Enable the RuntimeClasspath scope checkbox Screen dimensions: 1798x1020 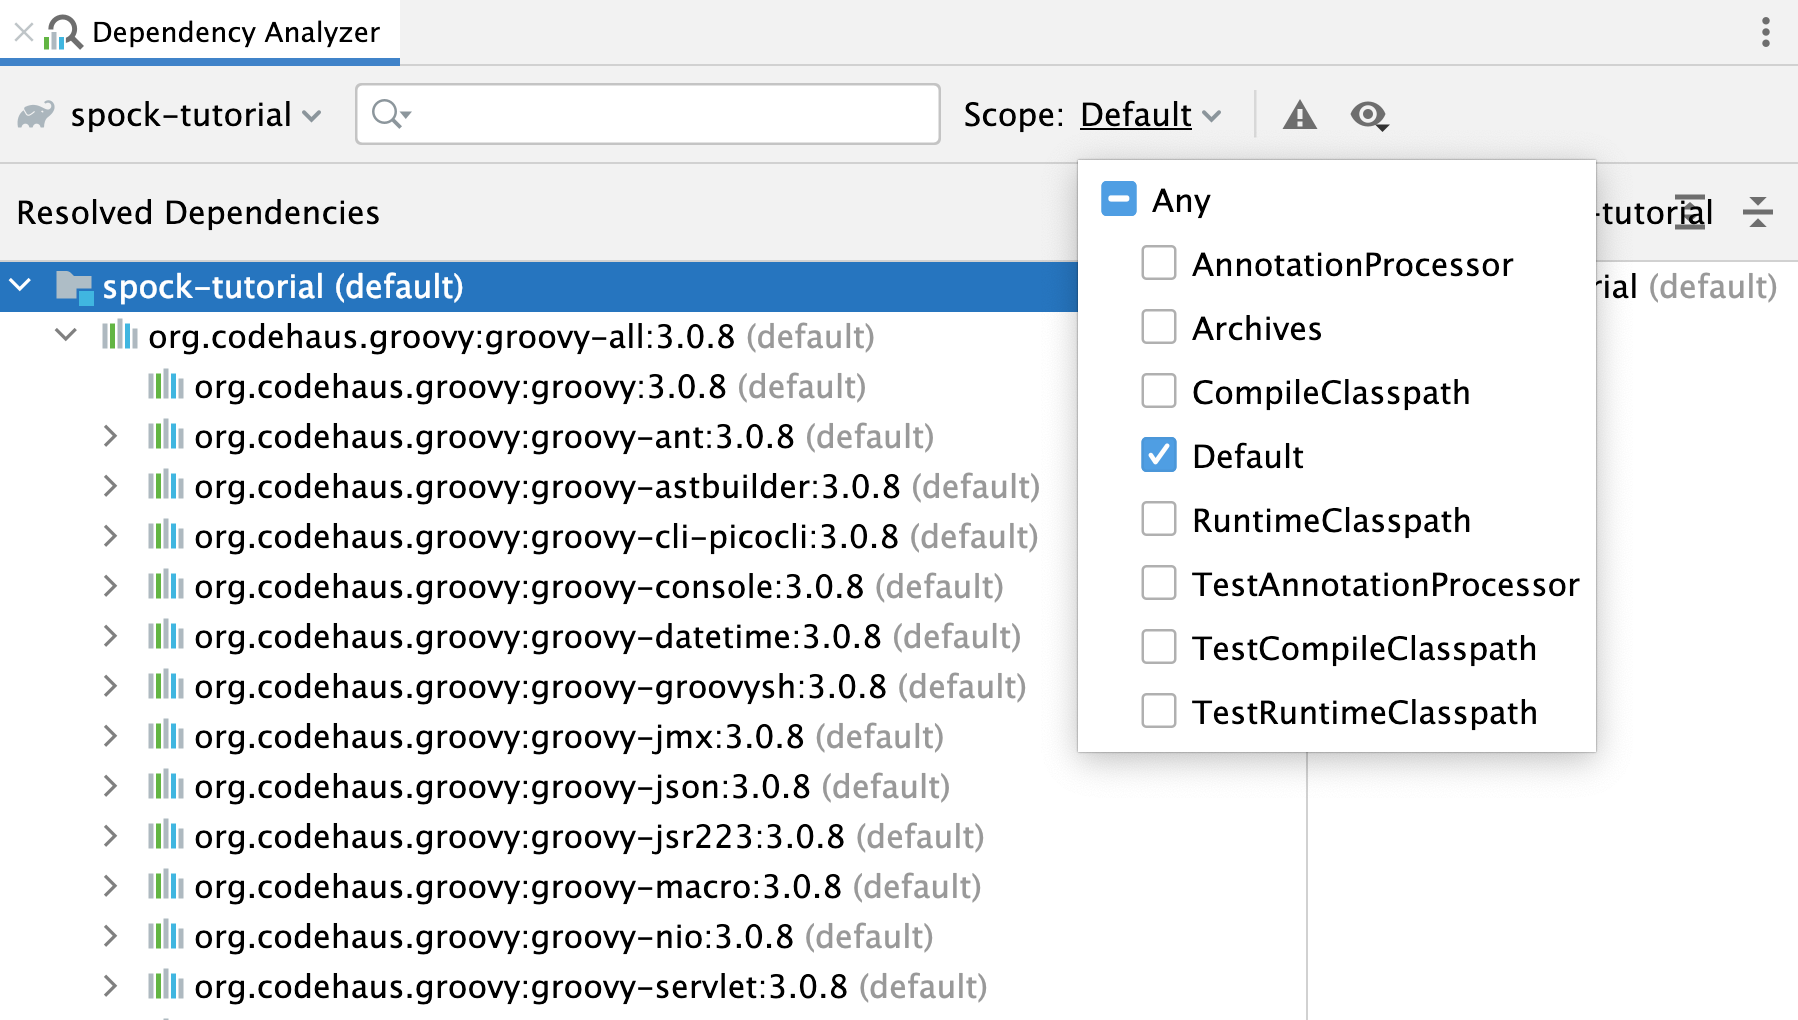pos(1158,519)
